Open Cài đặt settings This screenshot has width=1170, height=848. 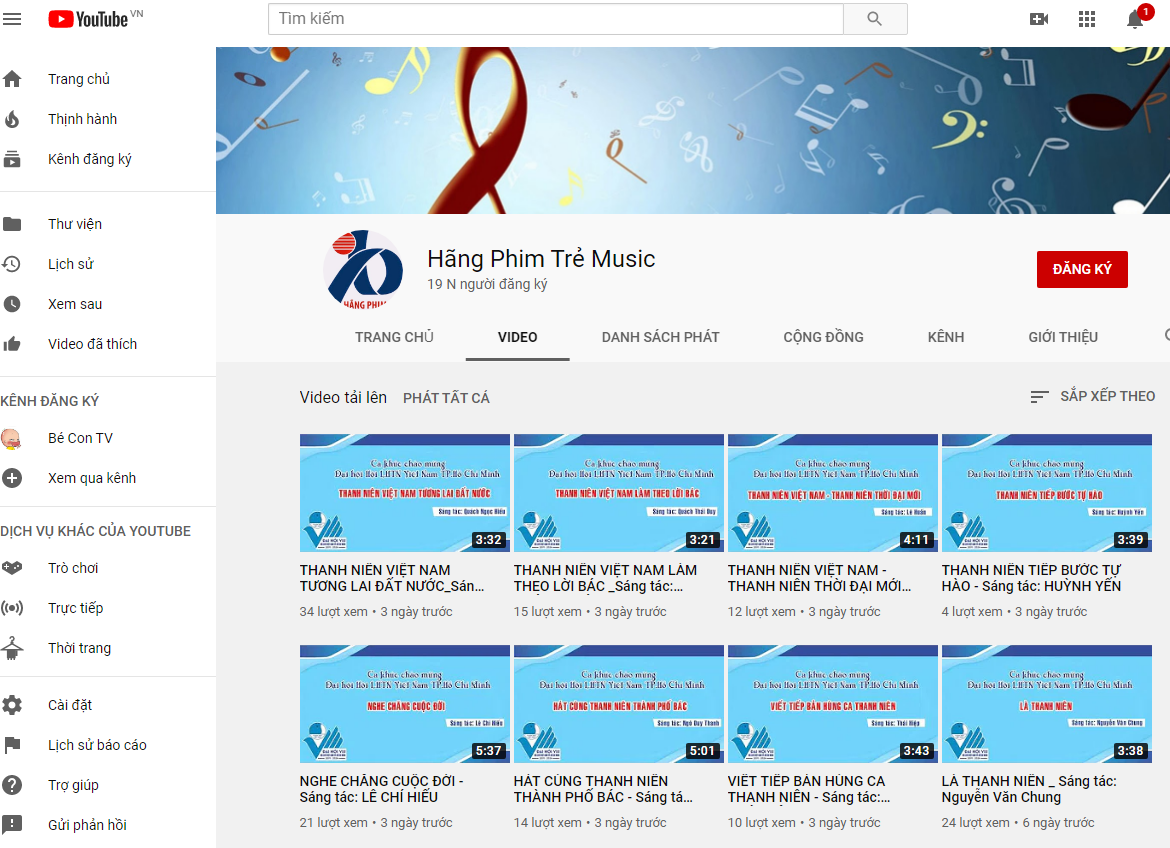pos(70,705)
